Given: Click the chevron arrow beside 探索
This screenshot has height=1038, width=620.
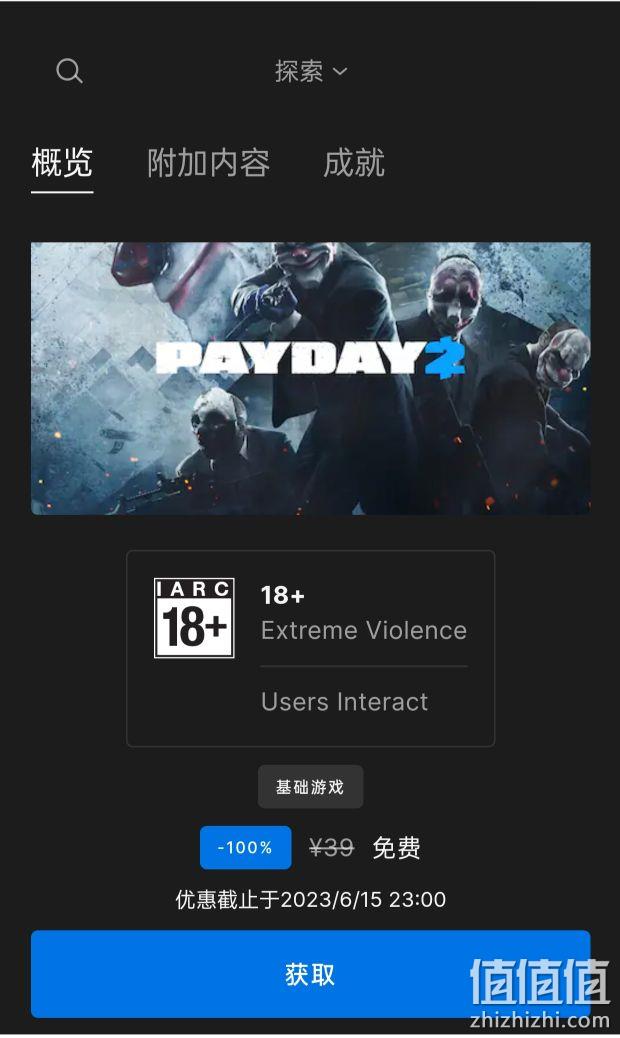Looking at the screenshot, I should click(339, 71).
